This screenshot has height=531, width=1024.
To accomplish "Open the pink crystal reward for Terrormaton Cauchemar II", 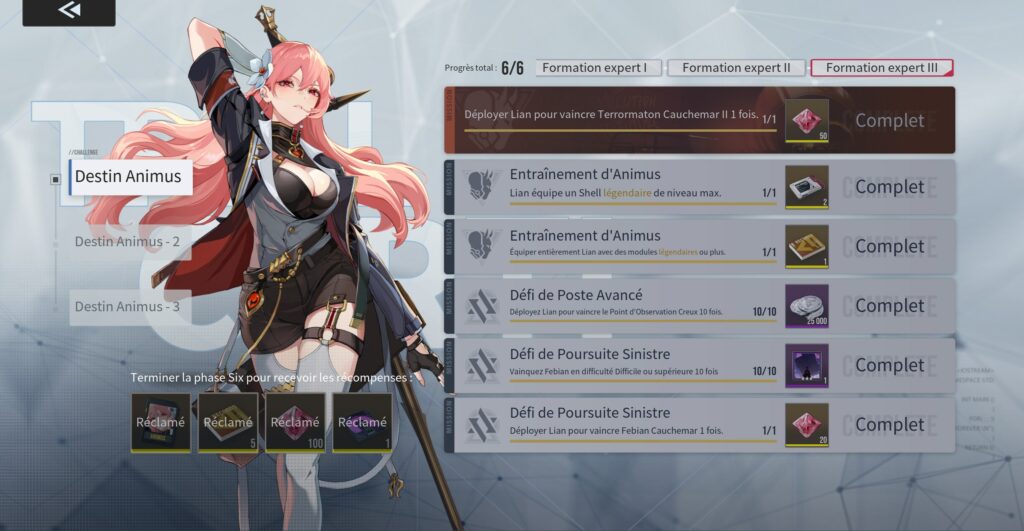I will [x=807, y=121].
